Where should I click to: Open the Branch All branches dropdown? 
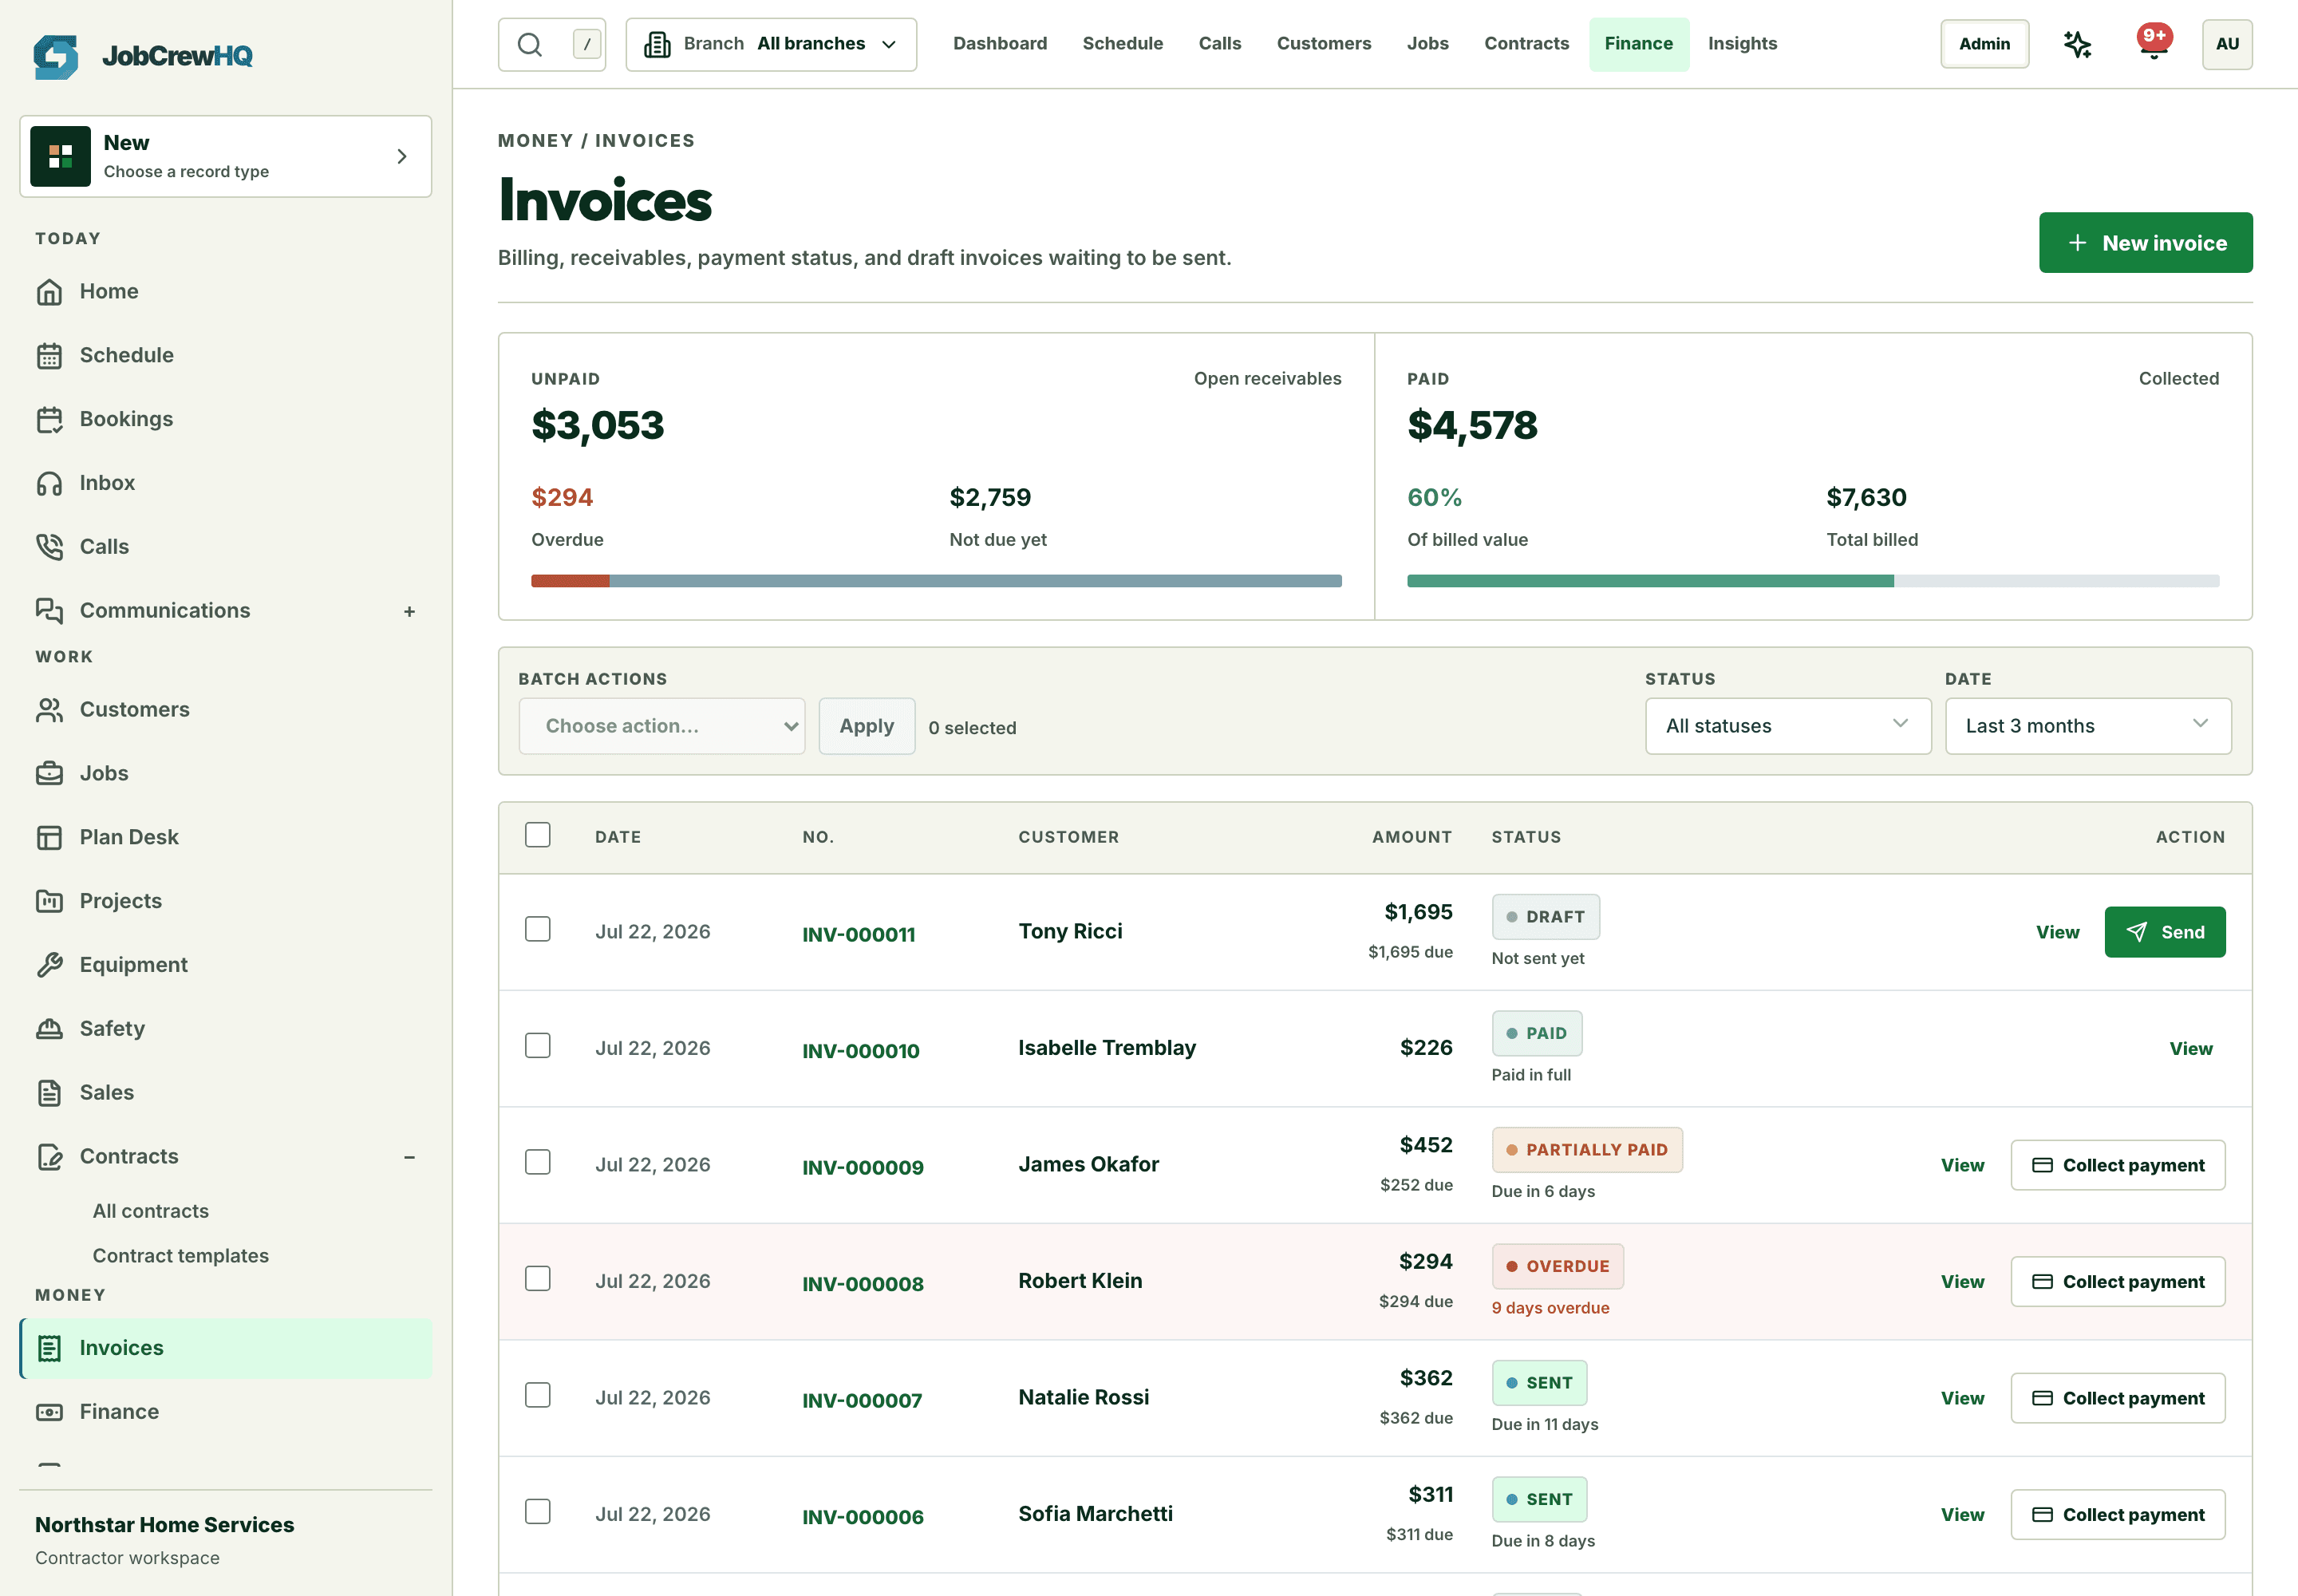[771, 44]
